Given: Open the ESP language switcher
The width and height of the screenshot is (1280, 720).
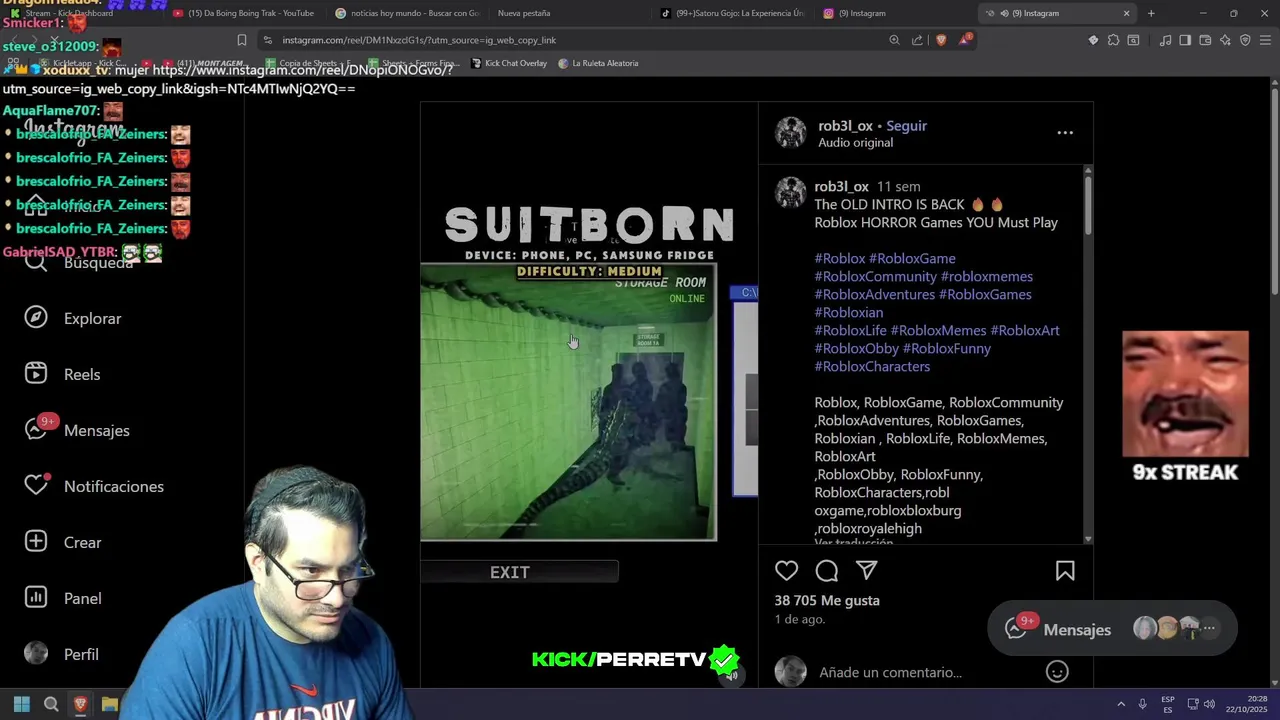Looking at the screenshot, I should 1168,704.
